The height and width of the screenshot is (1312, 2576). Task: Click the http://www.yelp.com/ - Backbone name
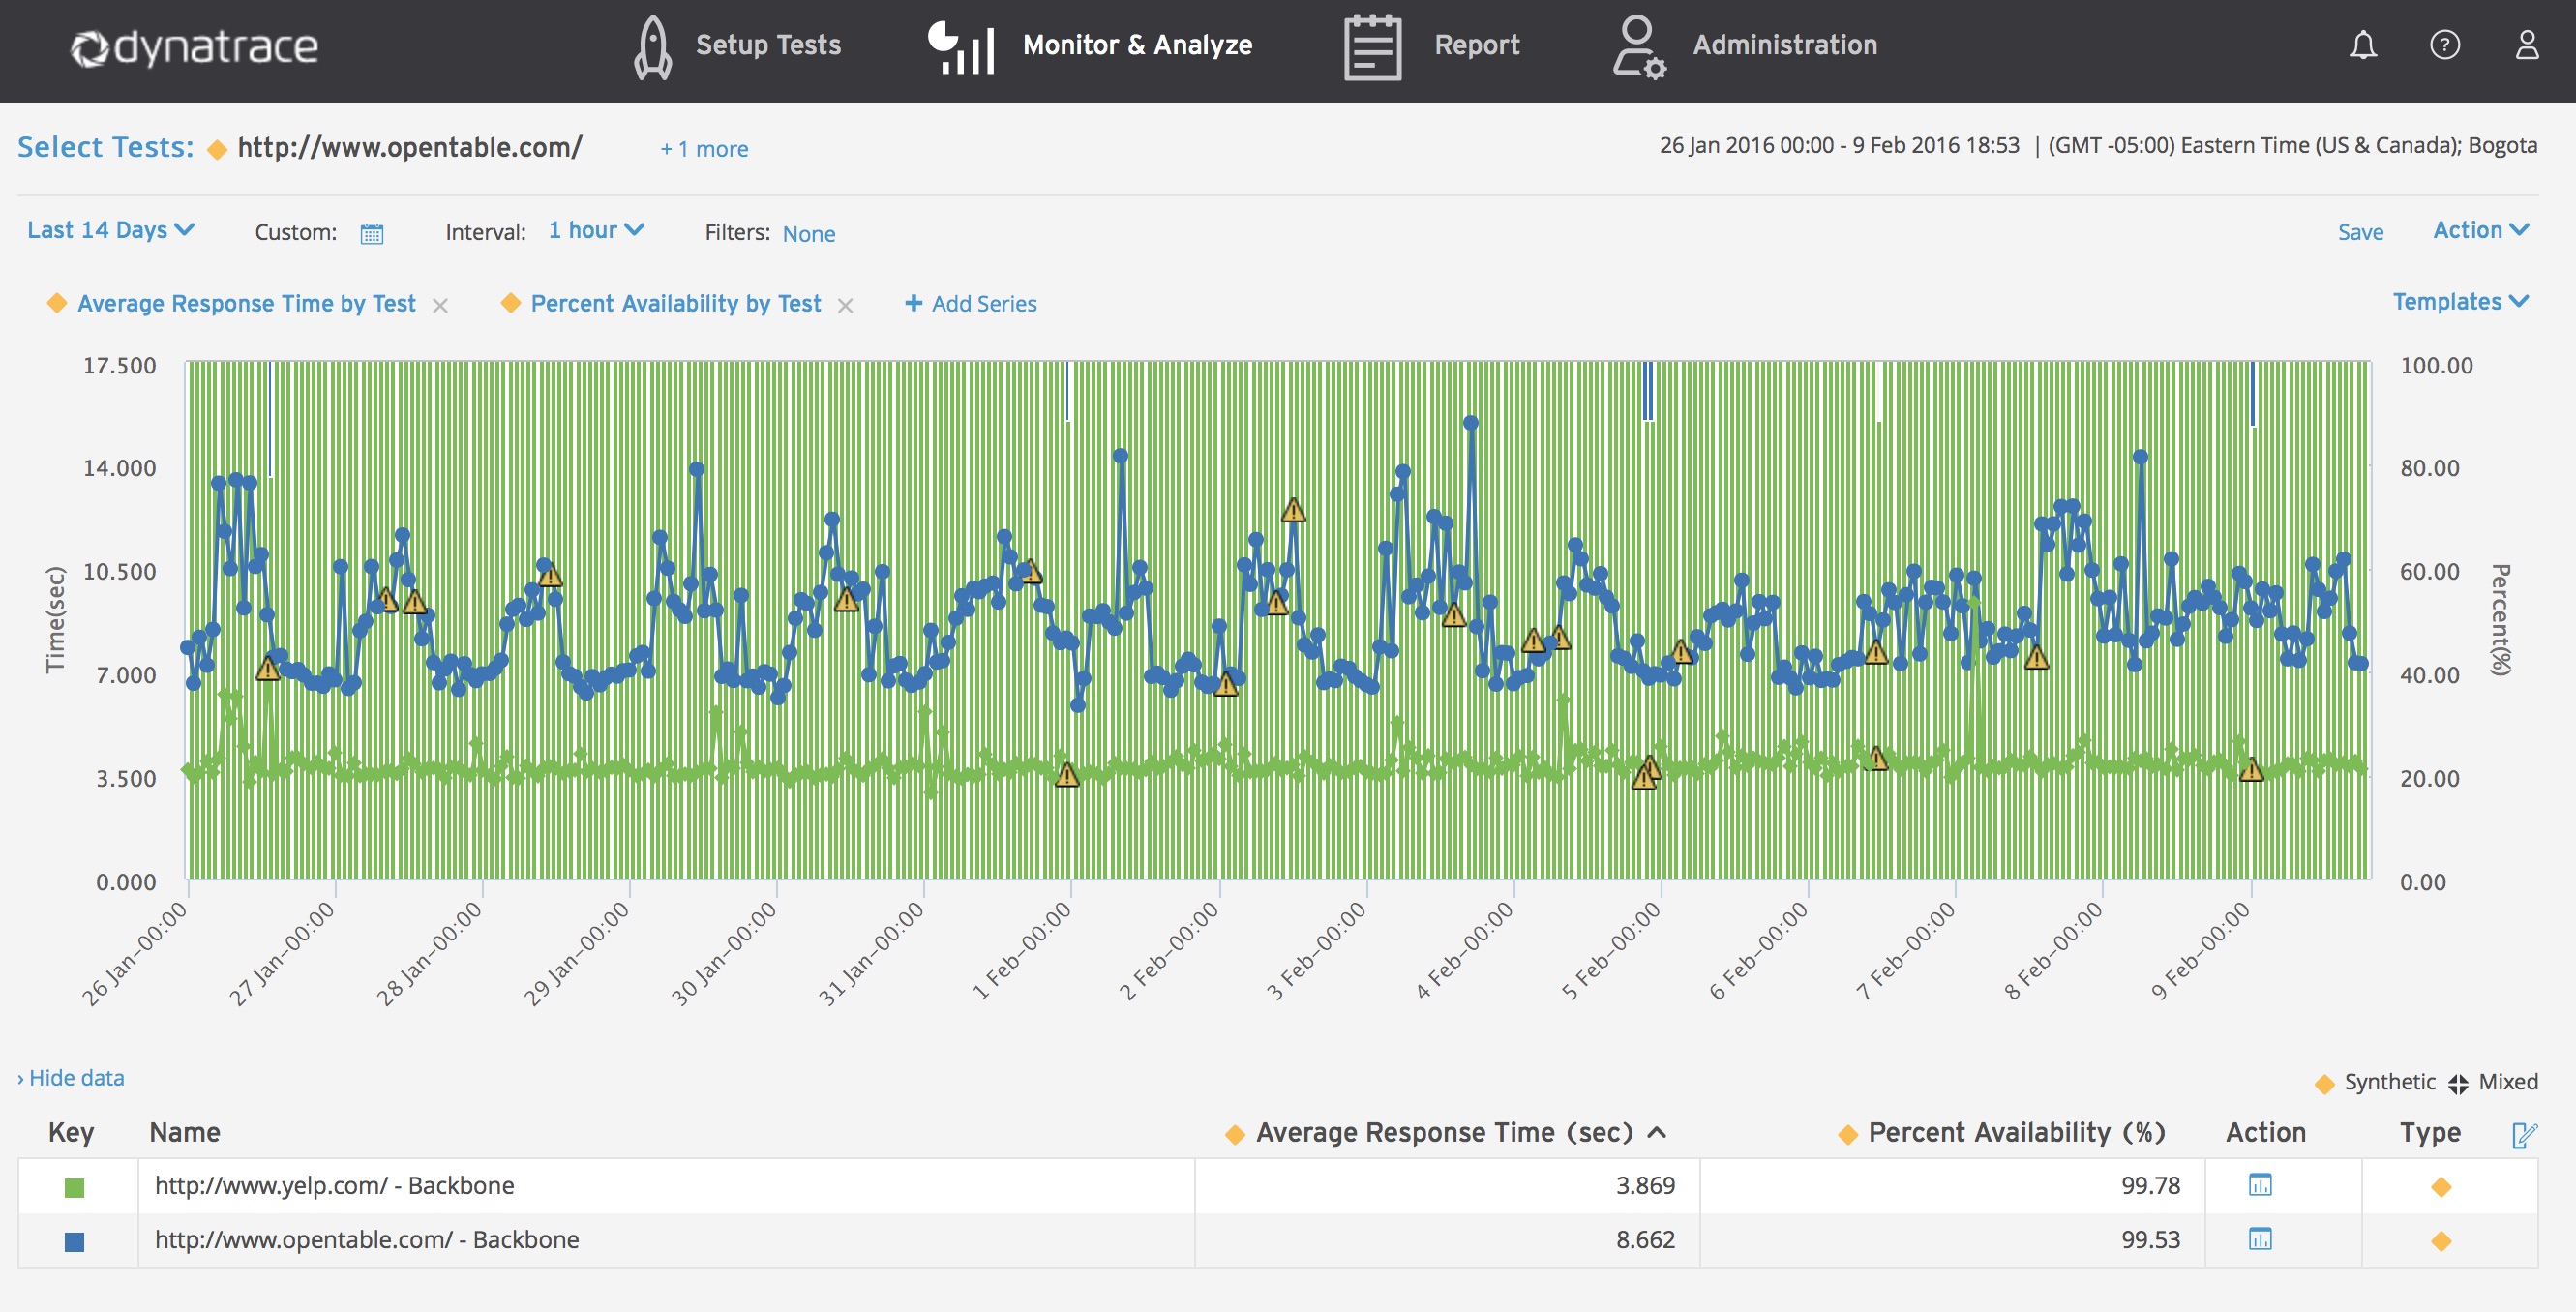click(334, 1185)
